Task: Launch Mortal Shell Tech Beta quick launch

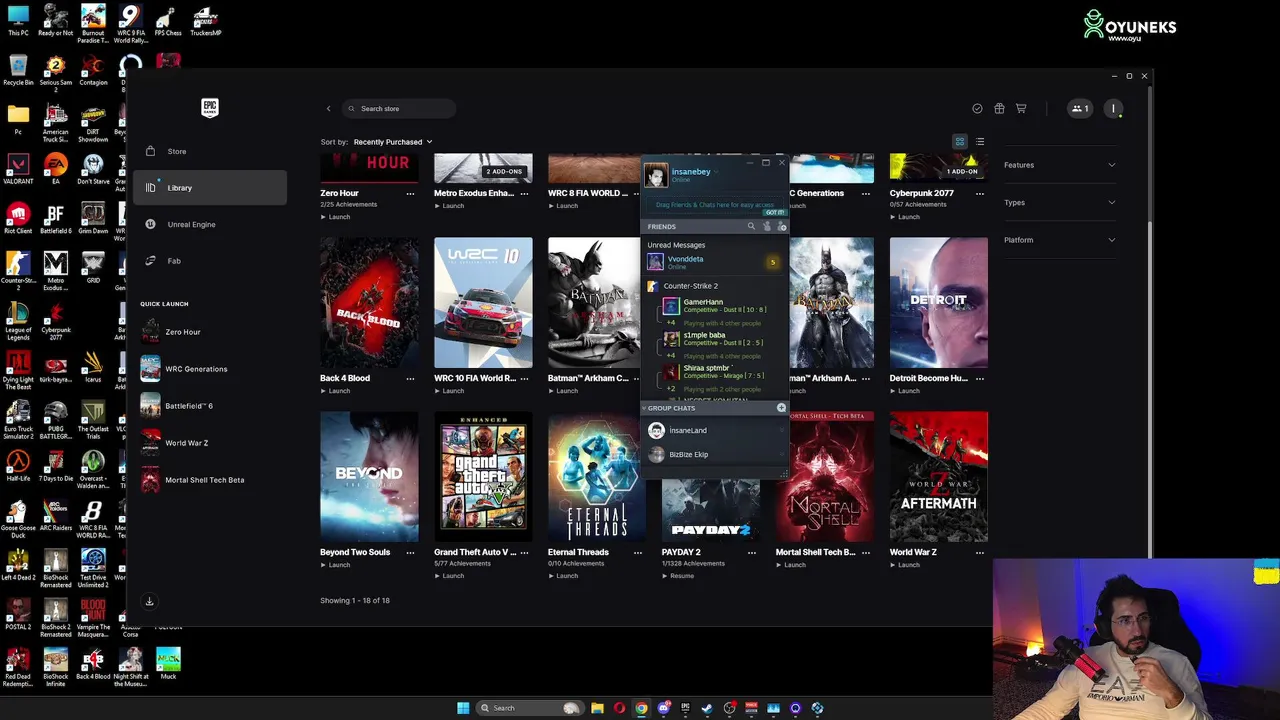Action: (x=210, y=480)
